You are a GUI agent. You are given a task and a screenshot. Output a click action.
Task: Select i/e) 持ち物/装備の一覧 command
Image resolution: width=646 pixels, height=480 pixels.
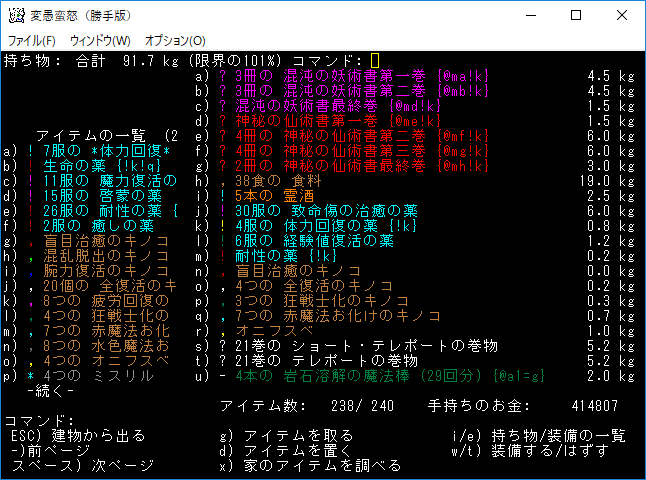click(539, 436)
